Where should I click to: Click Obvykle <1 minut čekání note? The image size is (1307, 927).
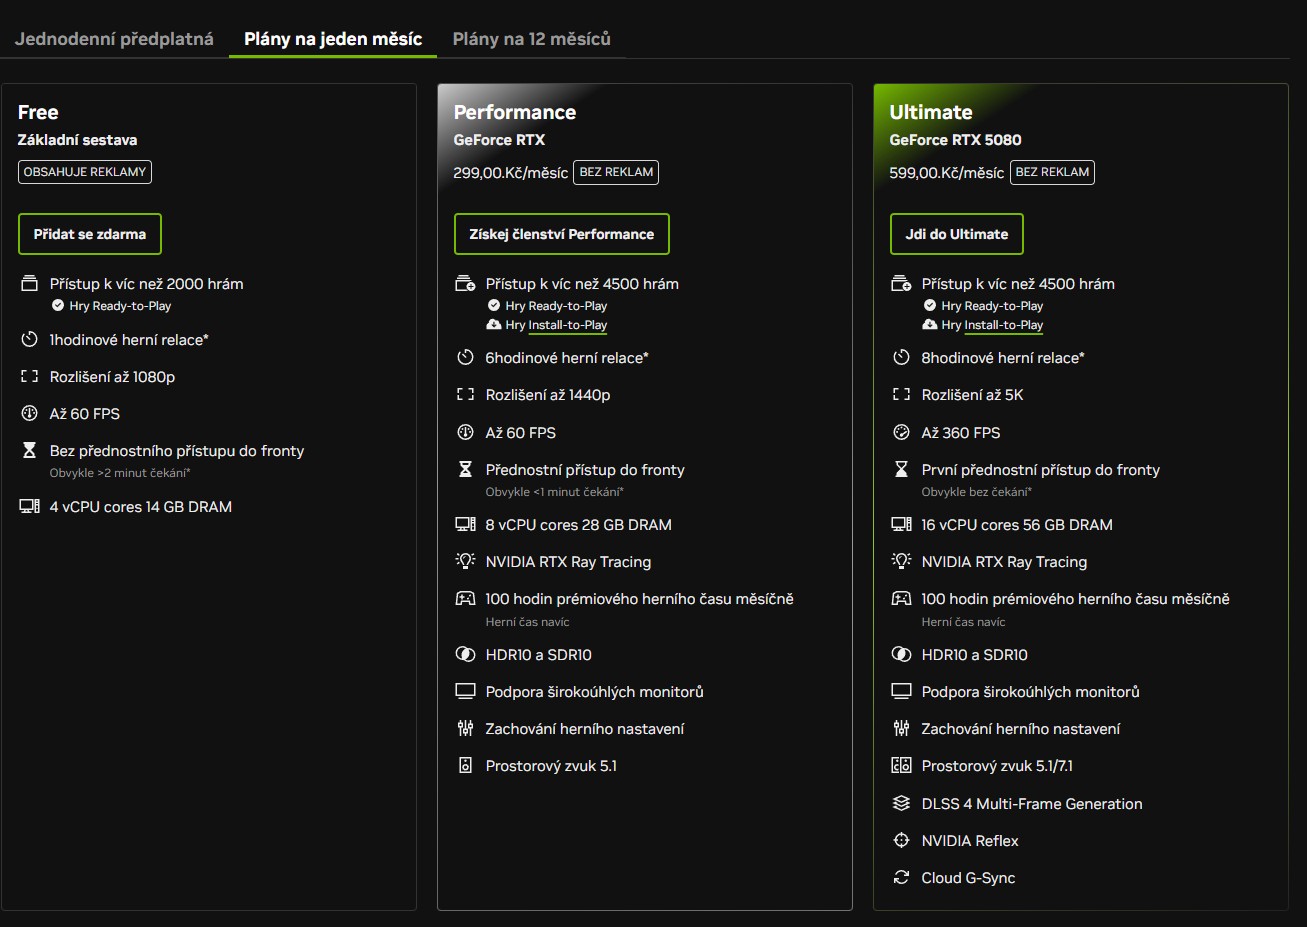click(555, 492)
